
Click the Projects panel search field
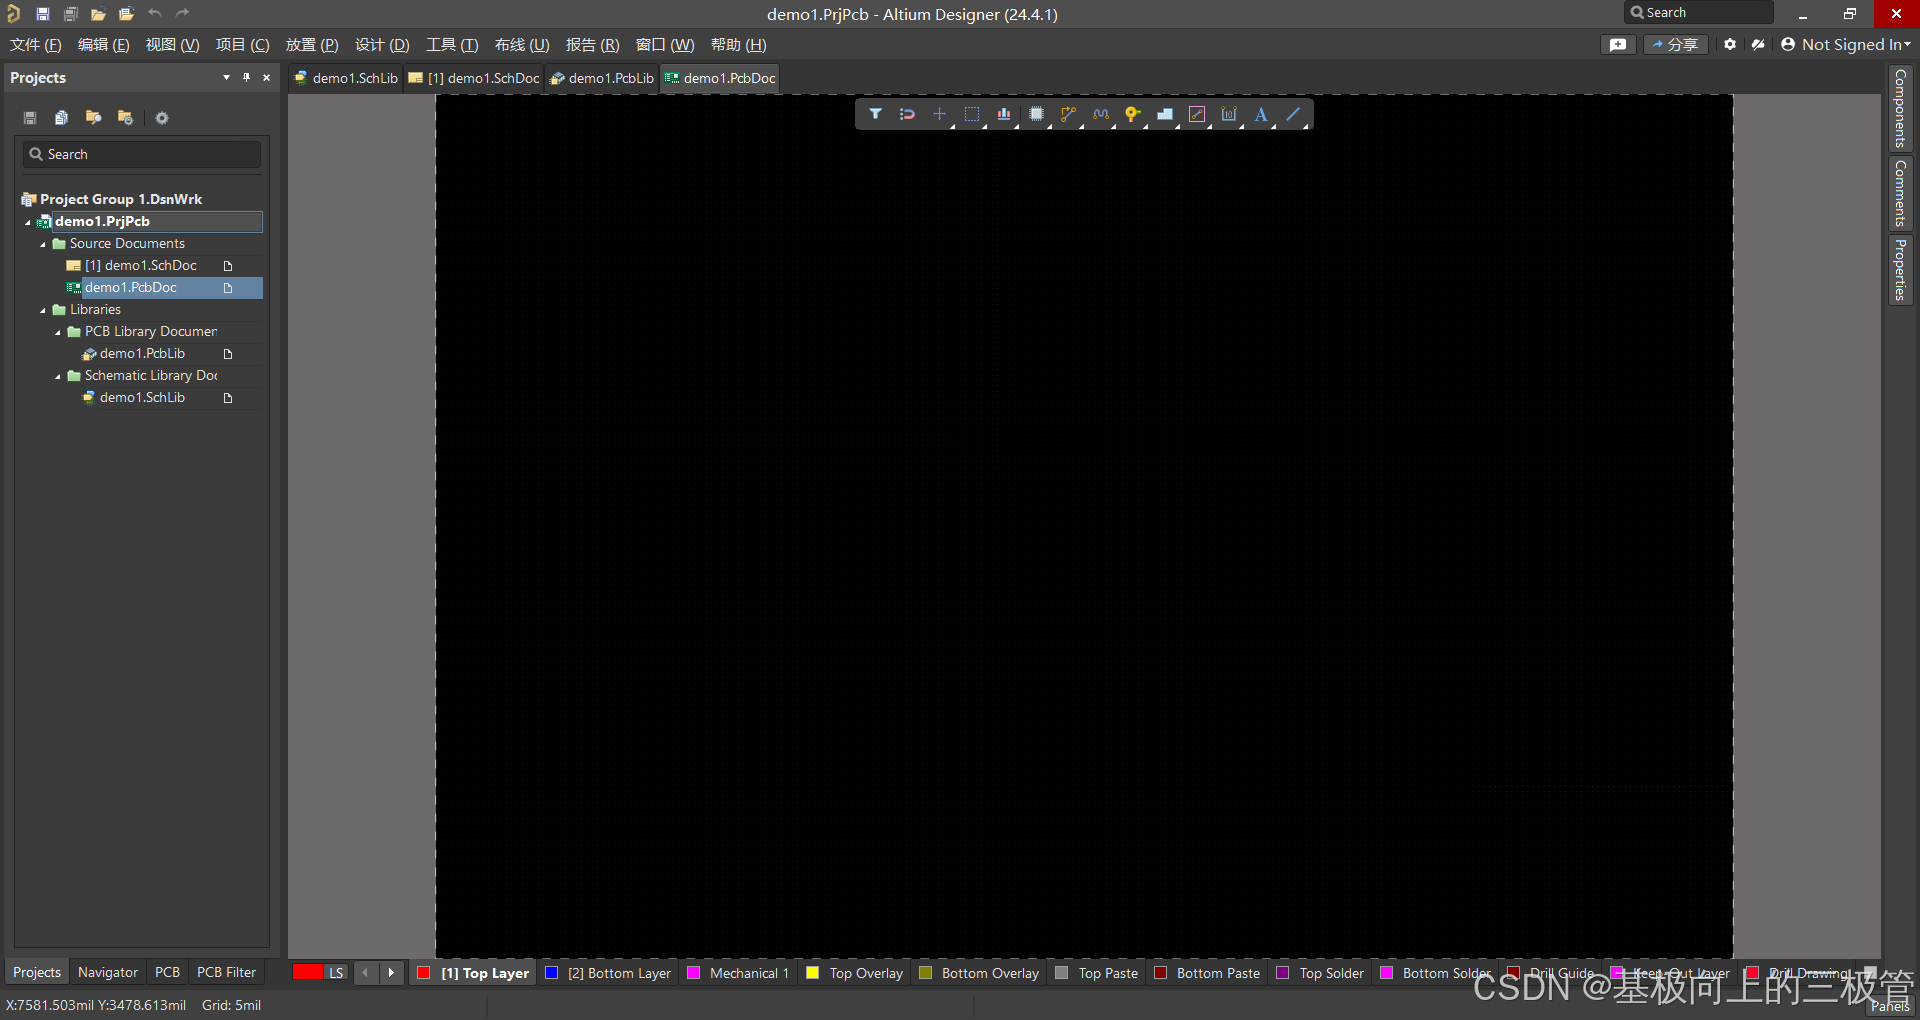tap(142, 154)
